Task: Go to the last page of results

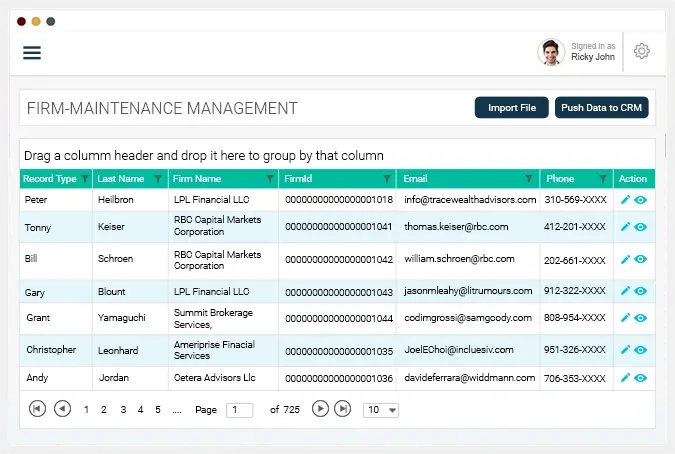Action: [x=343, y=409]
